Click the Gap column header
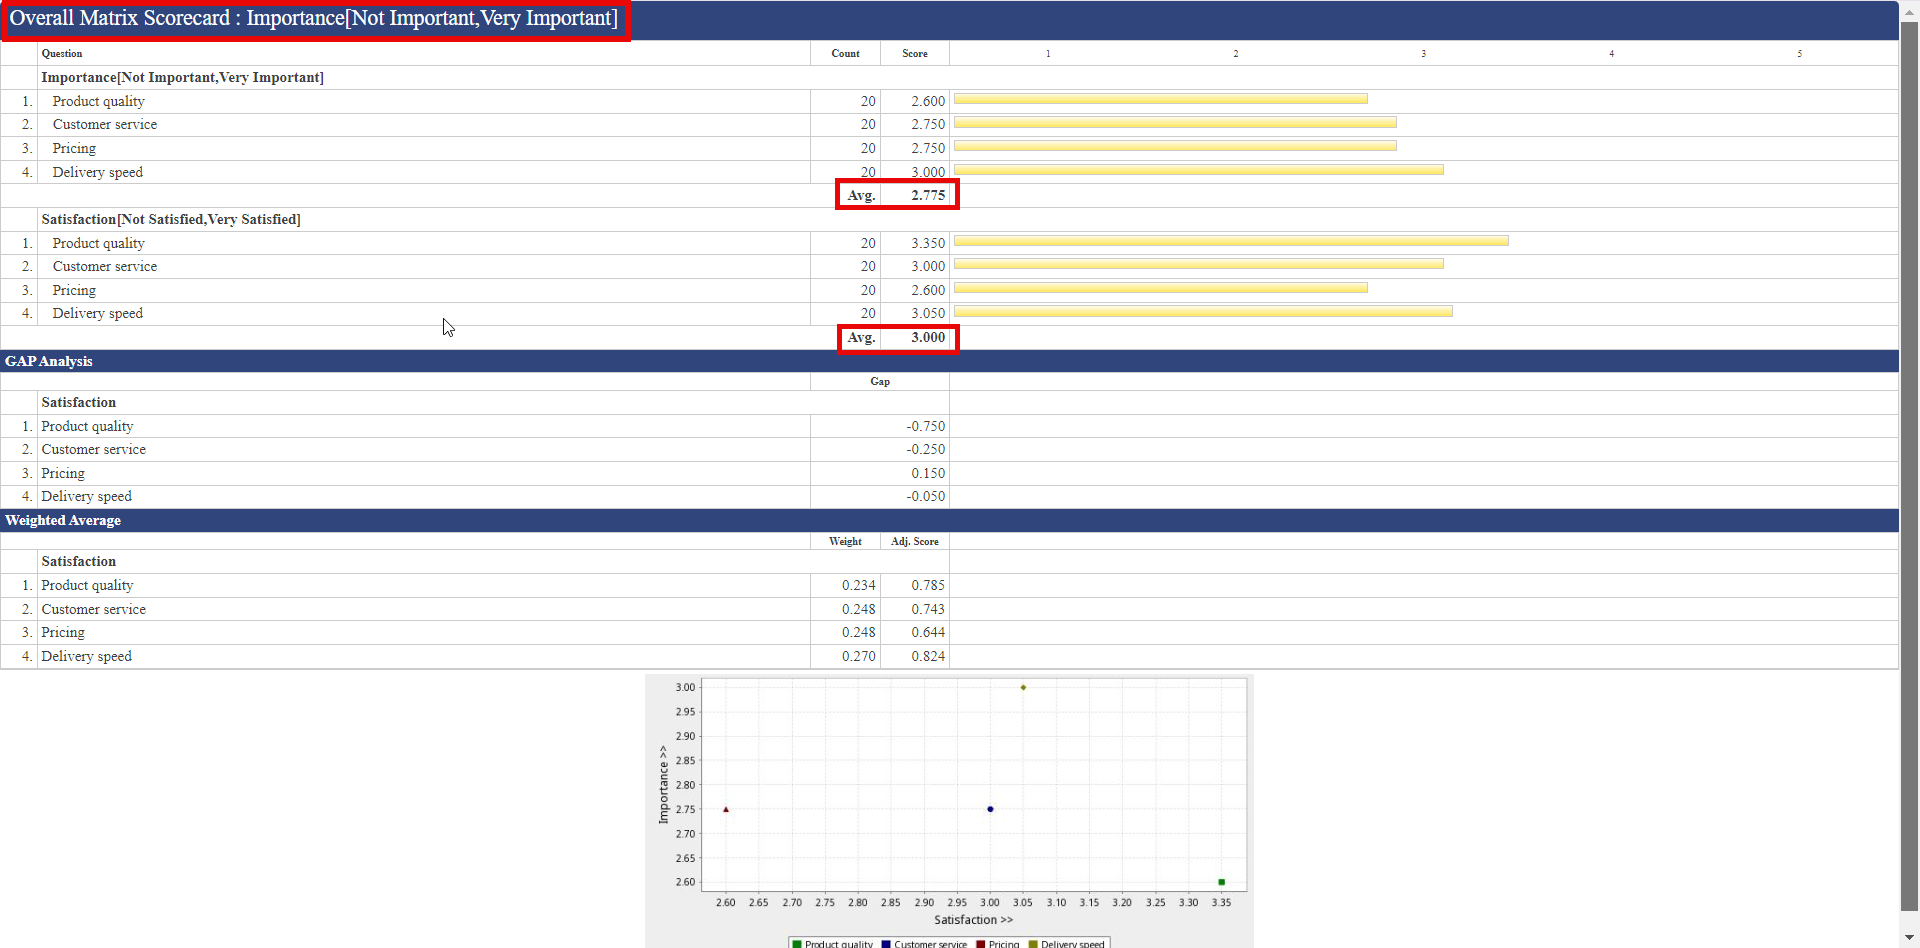The height and width of the screenshot is (948, 1920). tap(880, 381)
